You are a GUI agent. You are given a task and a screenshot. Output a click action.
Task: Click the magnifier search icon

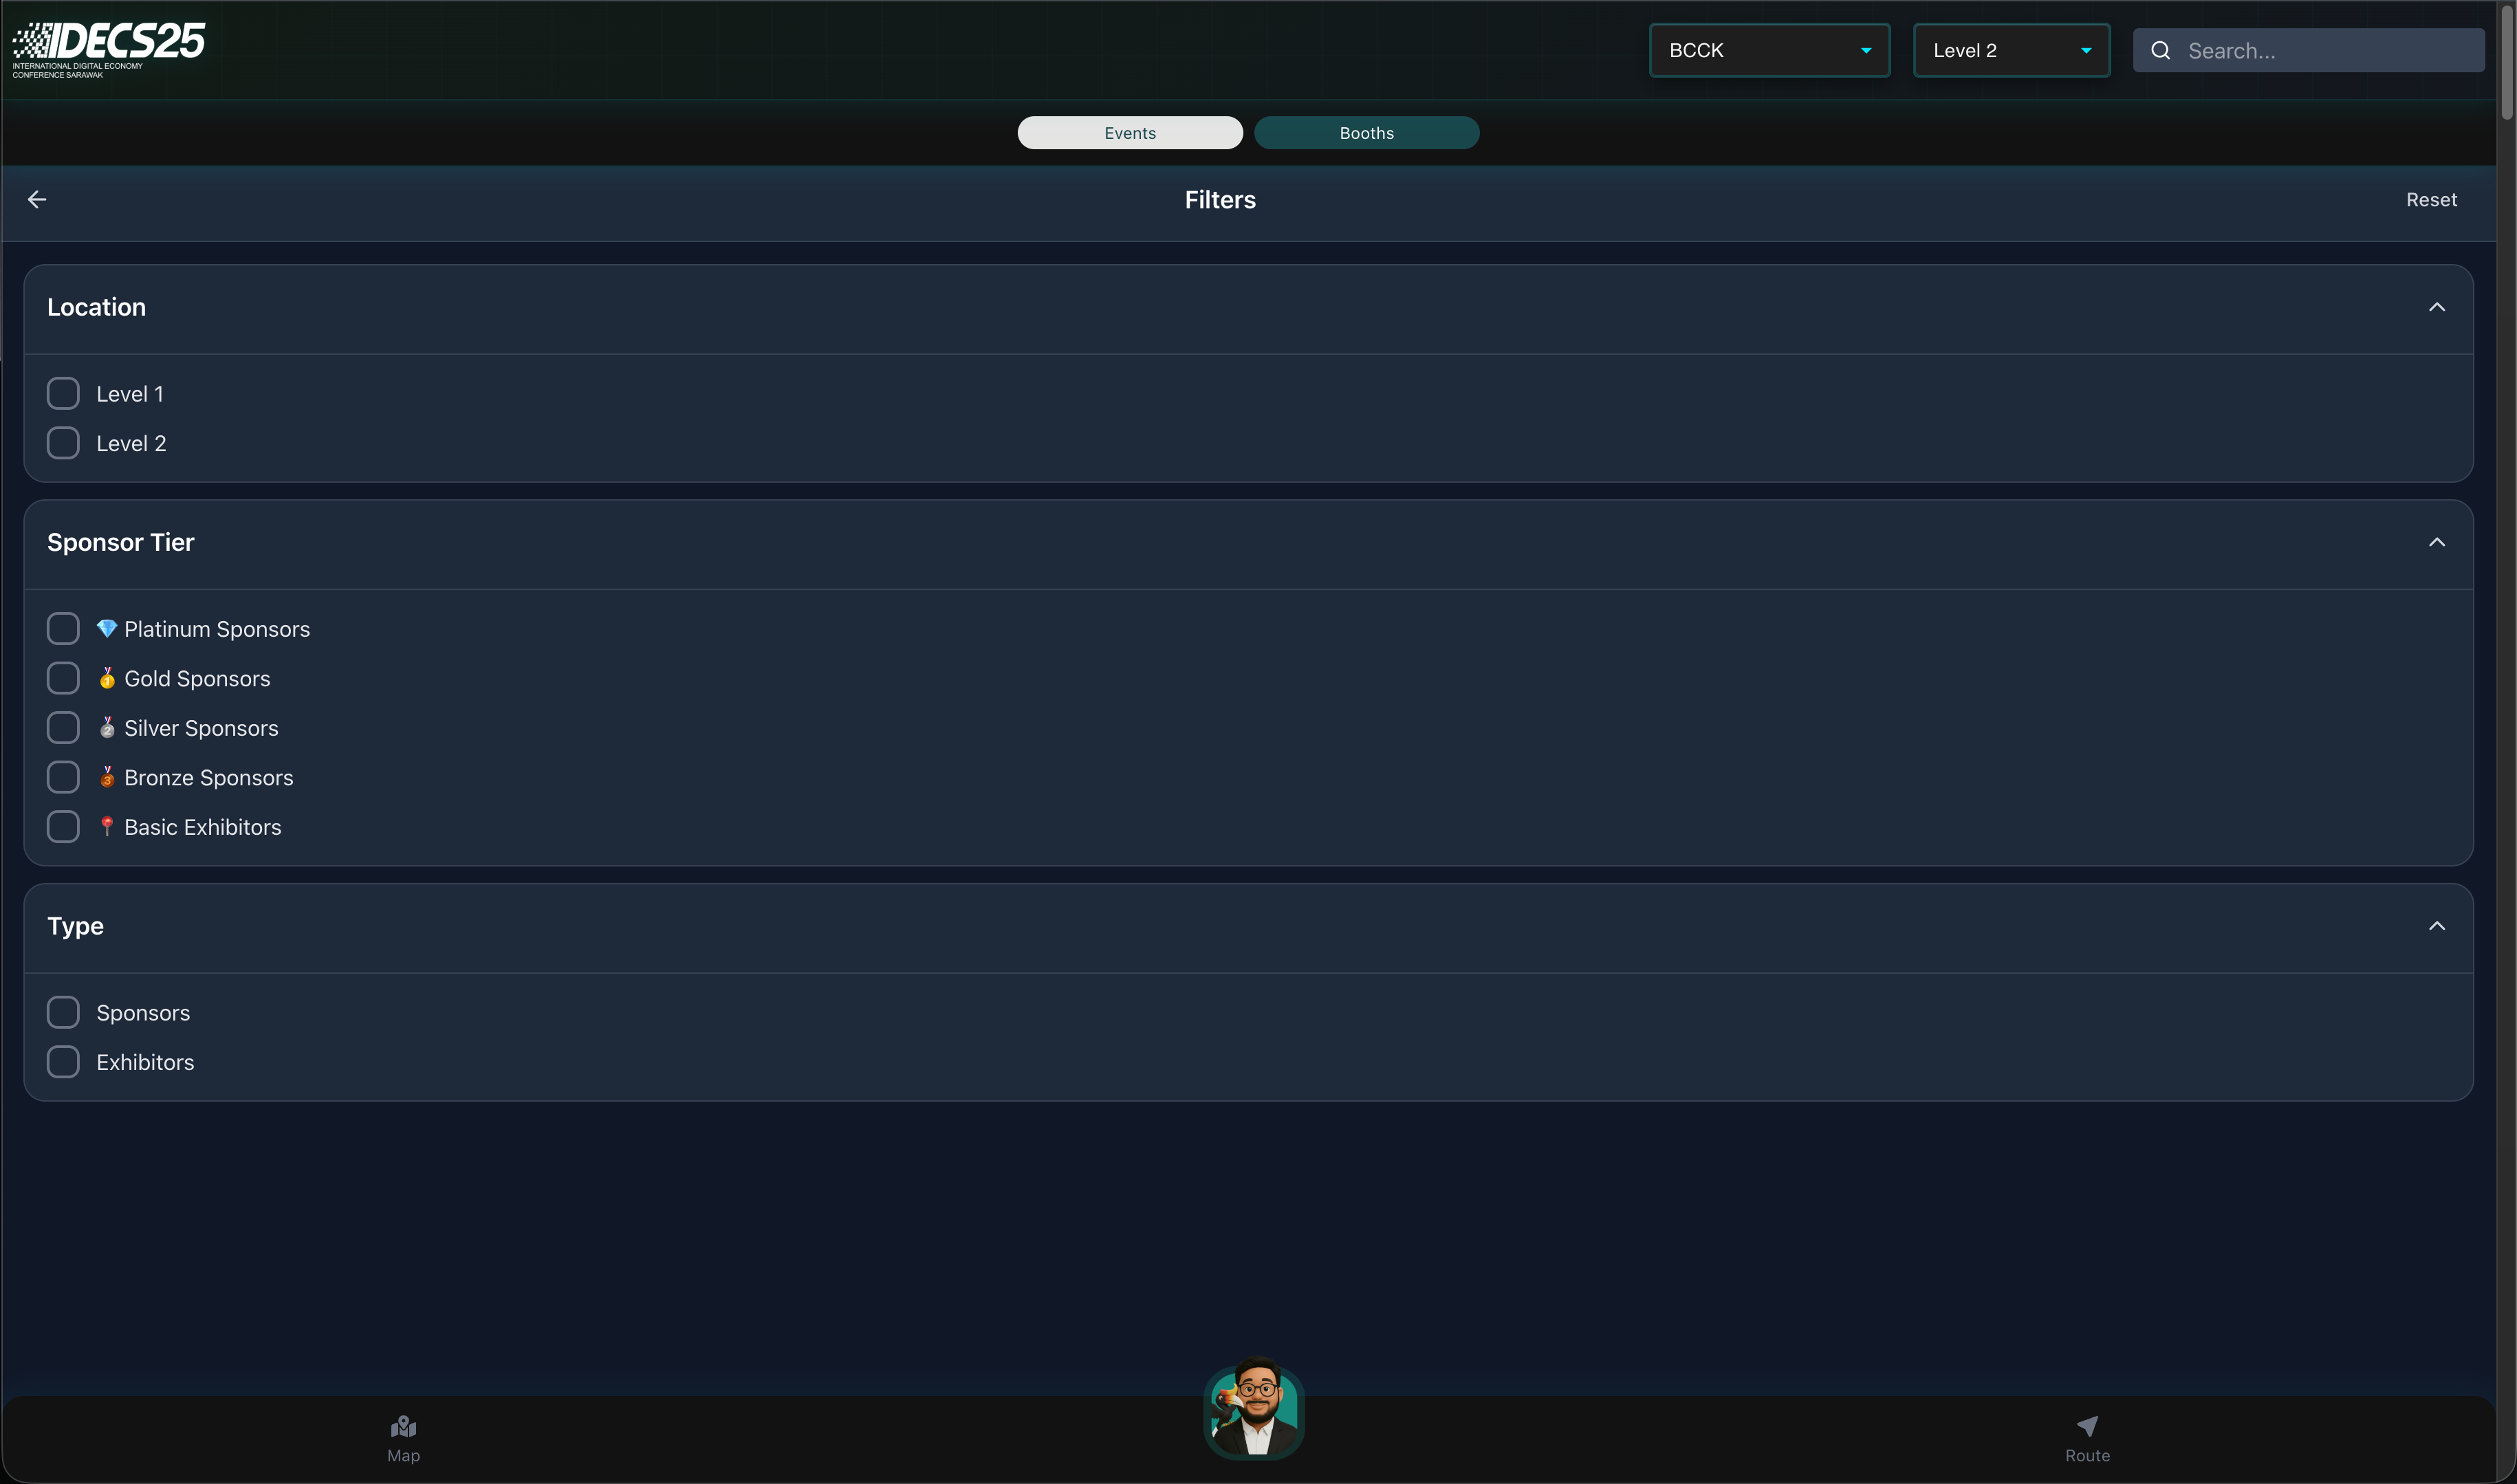[x=2160, y=51]
